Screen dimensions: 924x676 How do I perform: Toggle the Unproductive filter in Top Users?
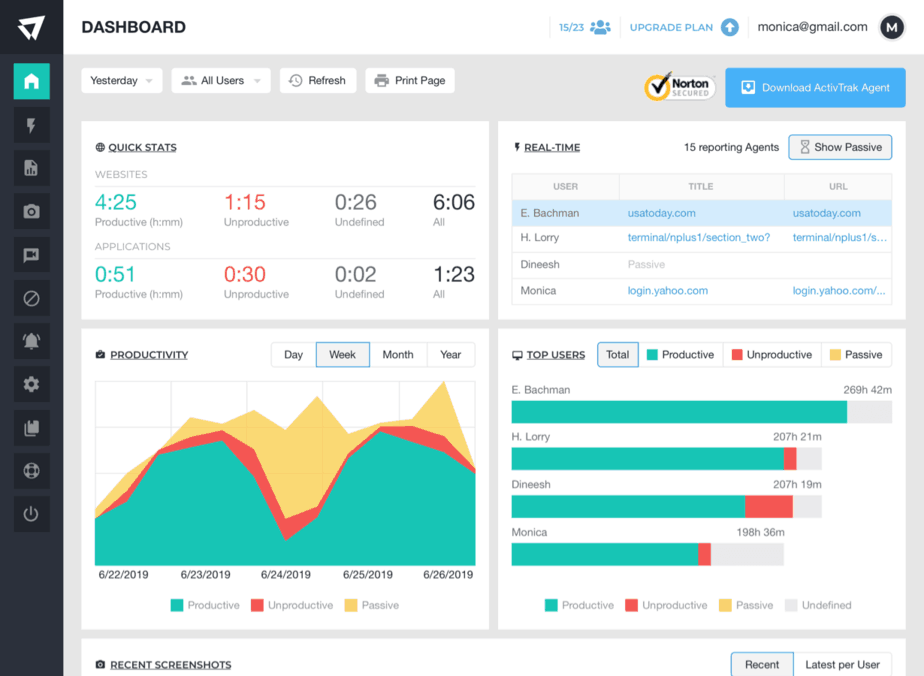773,355
